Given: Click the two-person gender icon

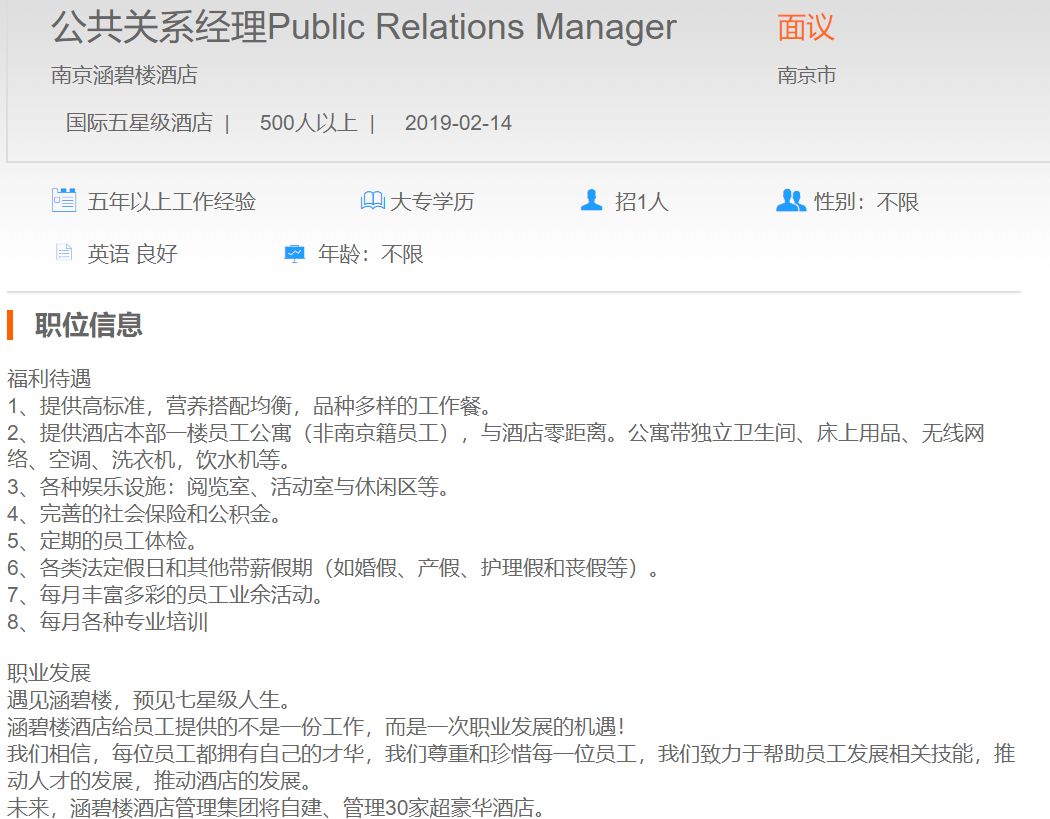Looking at the screenshot, I should 790,201.
